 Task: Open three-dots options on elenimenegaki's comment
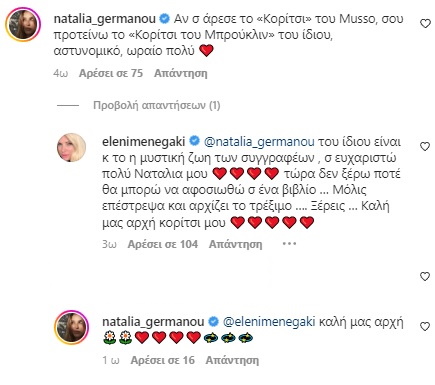[289, 244]
